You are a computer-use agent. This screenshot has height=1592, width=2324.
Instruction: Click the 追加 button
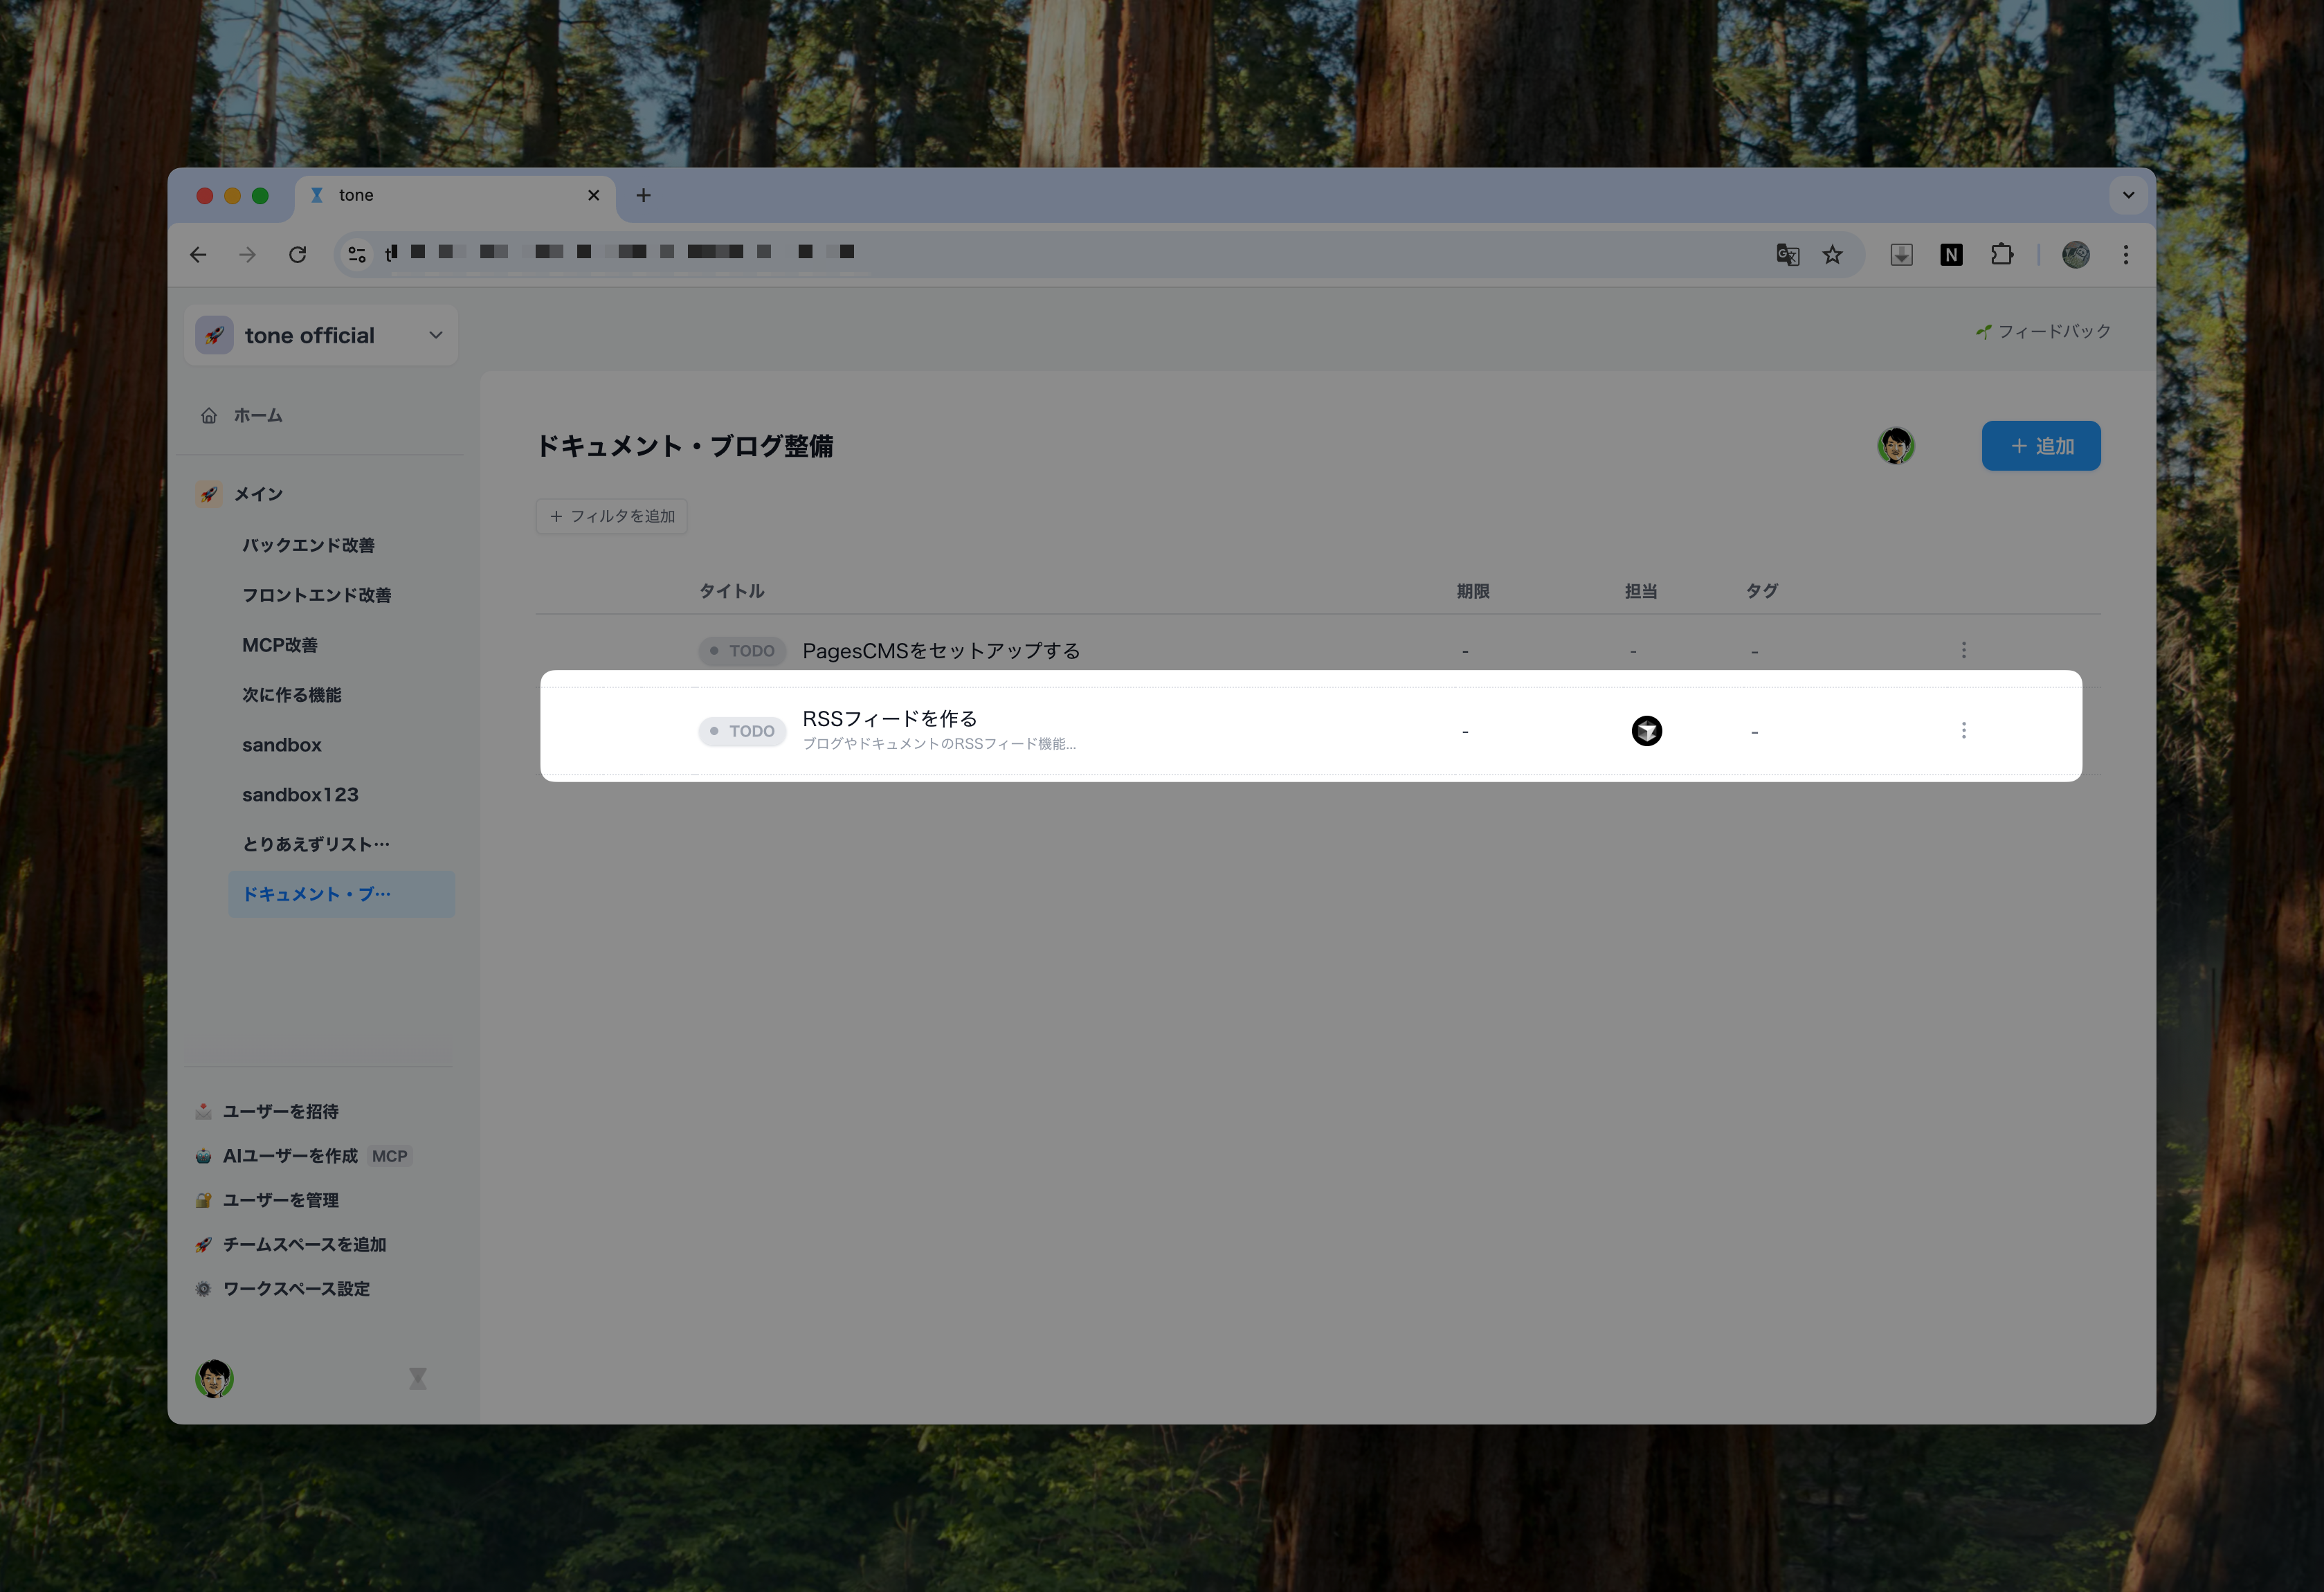(2041, 446)
